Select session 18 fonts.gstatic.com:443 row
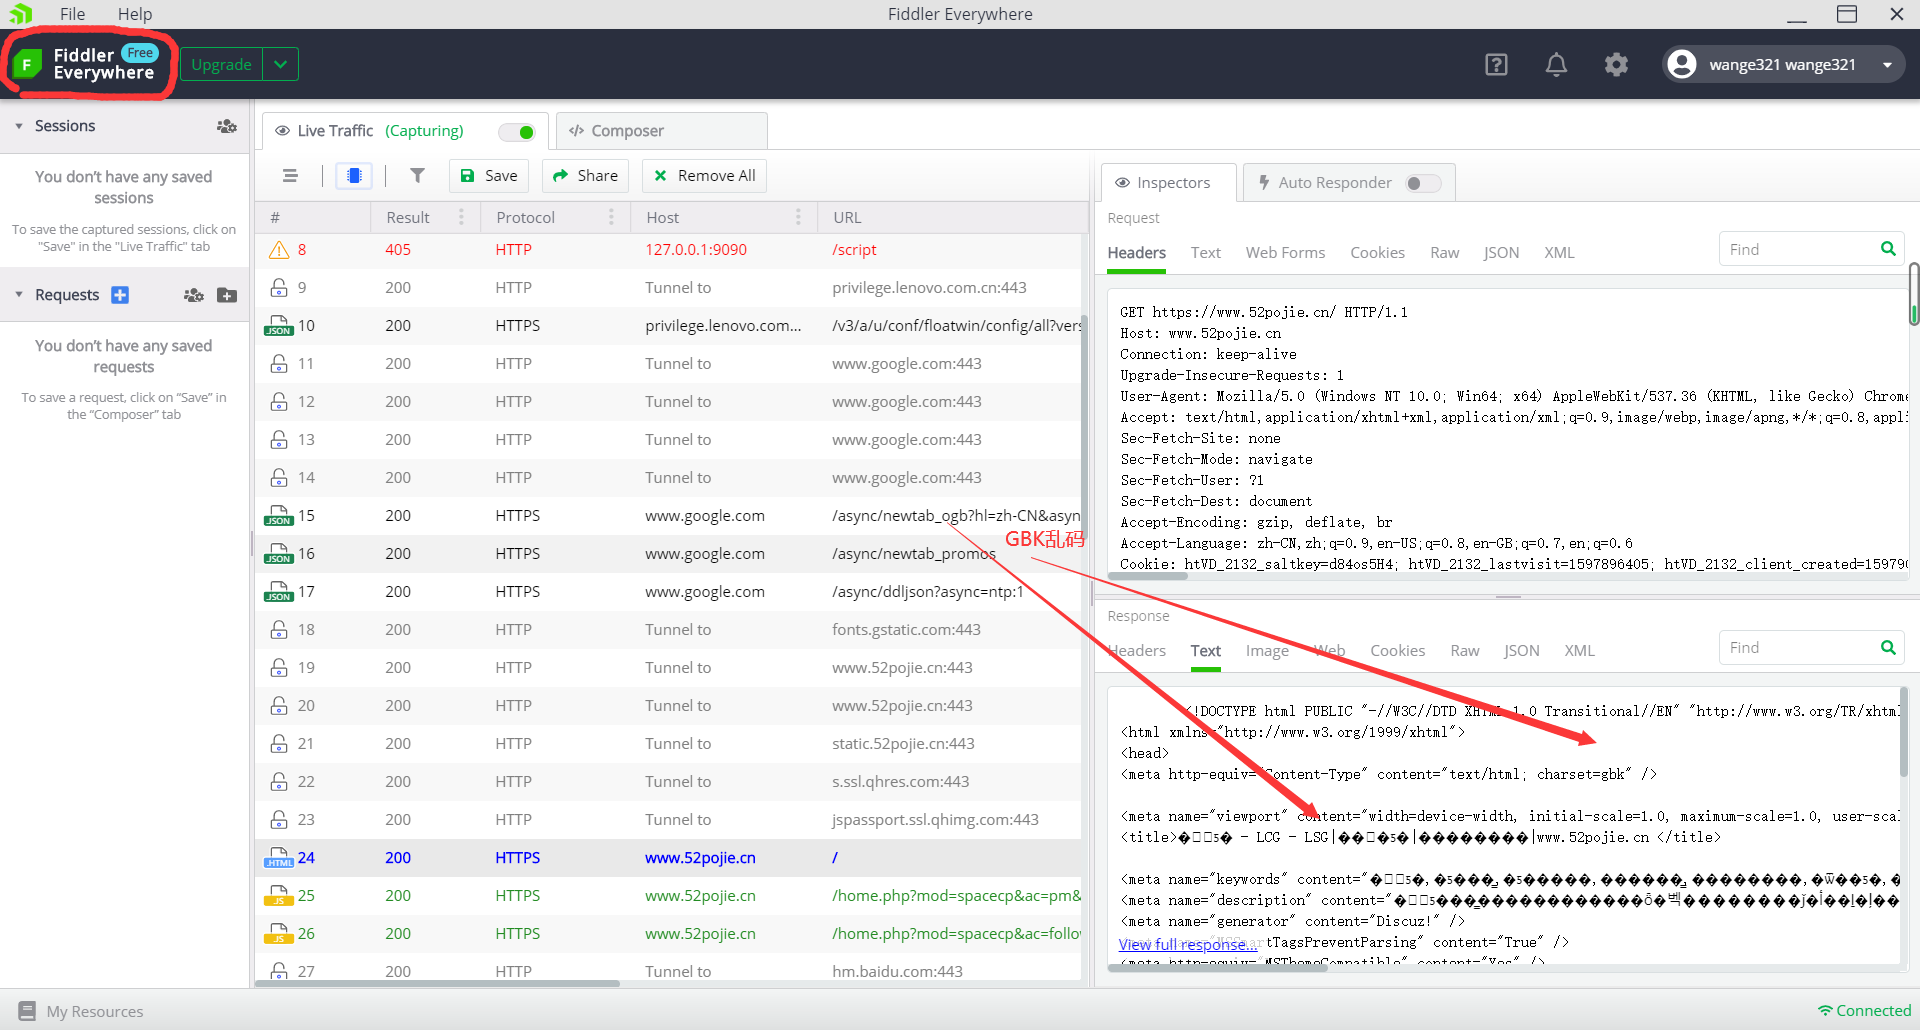Image resolution: width=1920 pixels, height=1030 pixels. point(670,630)
